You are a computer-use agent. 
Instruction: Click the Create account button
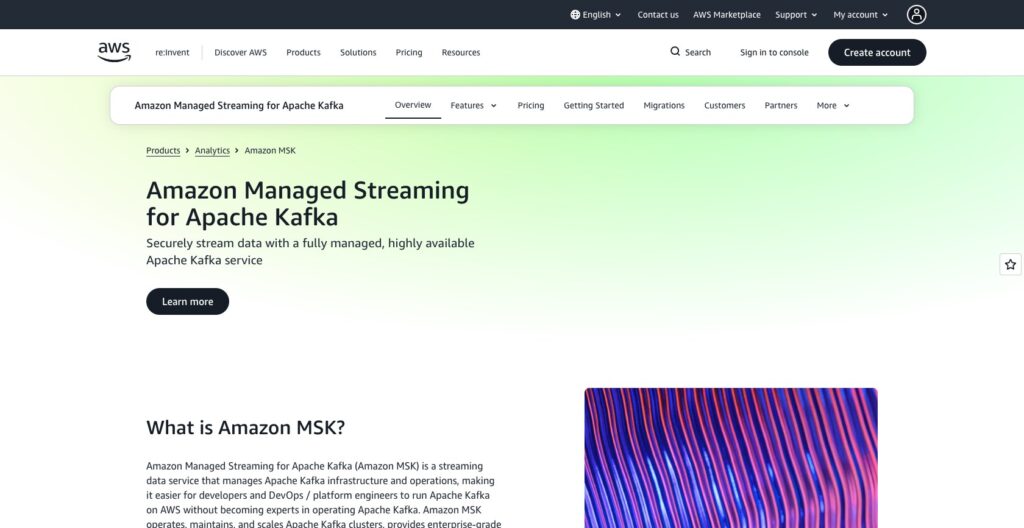pos(877,52)
